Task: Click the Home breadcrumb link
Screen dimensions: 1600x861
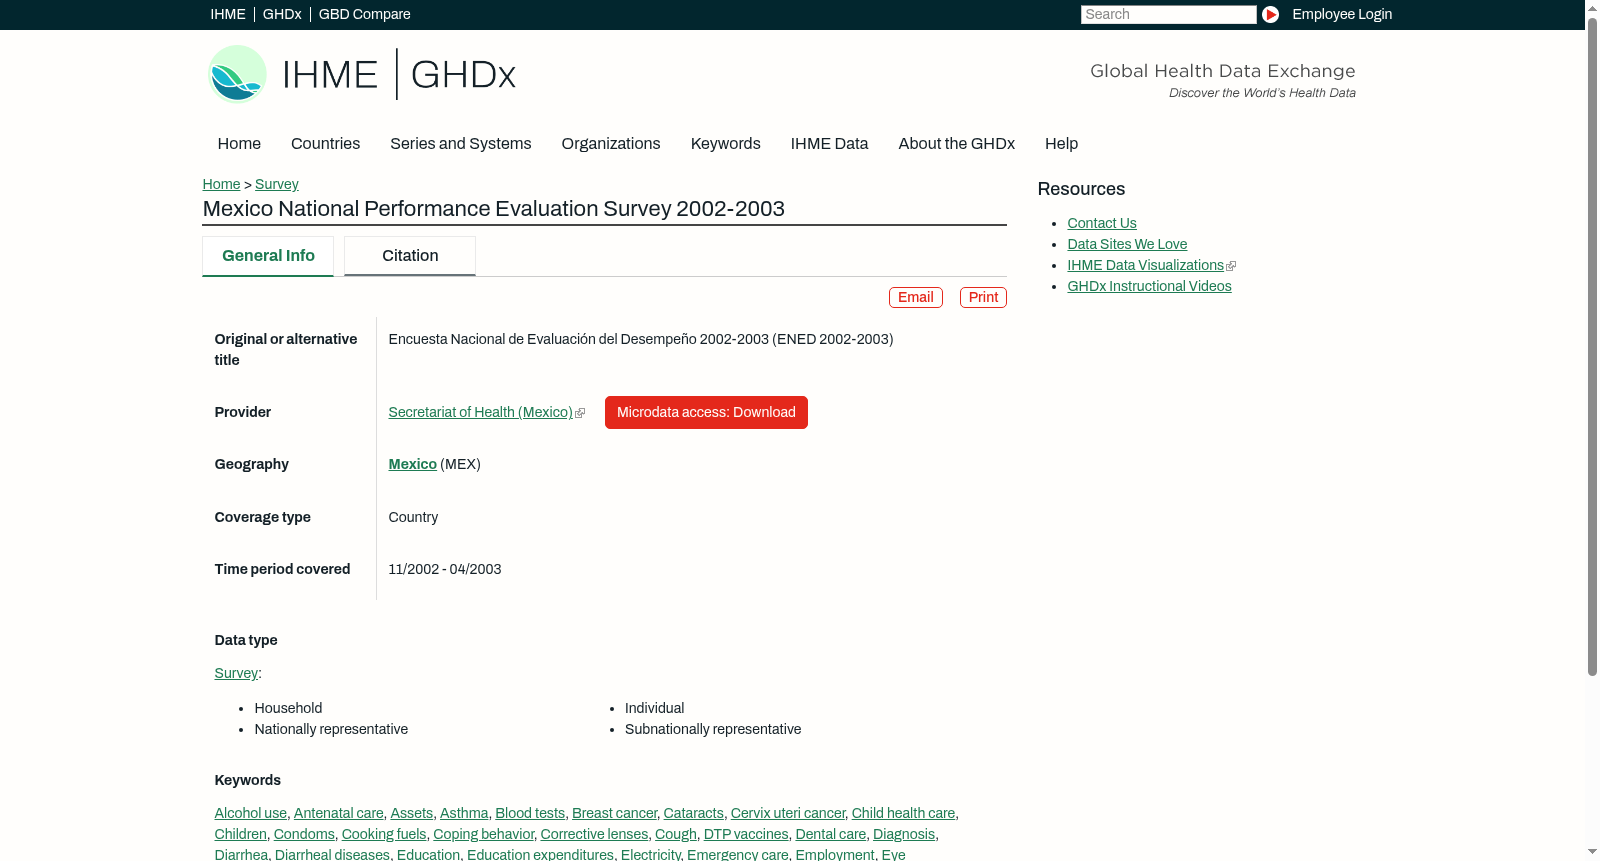Action: pyautogui.click(x=221, y=184)
